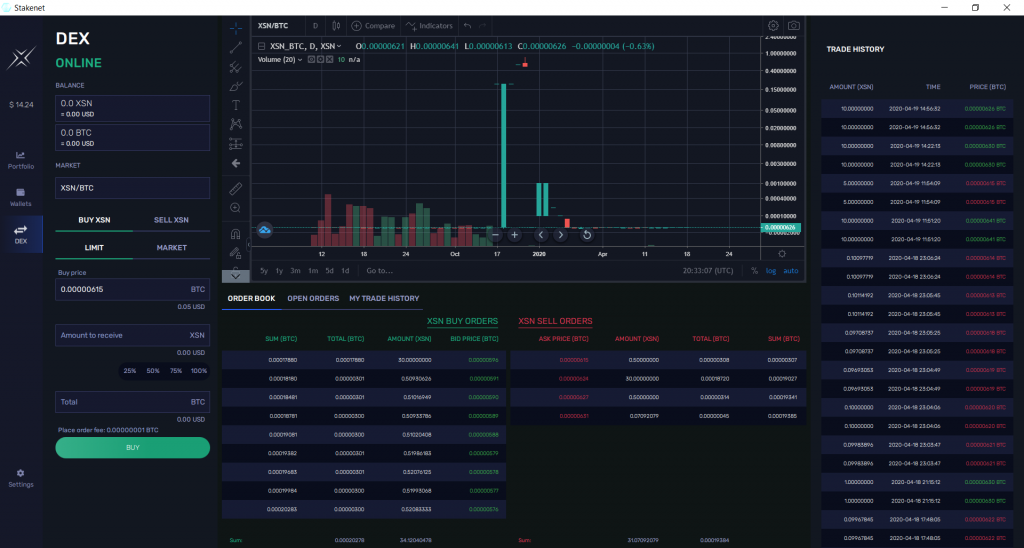Select LIMIT order type tab
The image size is (1024, 548).
[x=94, y=248]
